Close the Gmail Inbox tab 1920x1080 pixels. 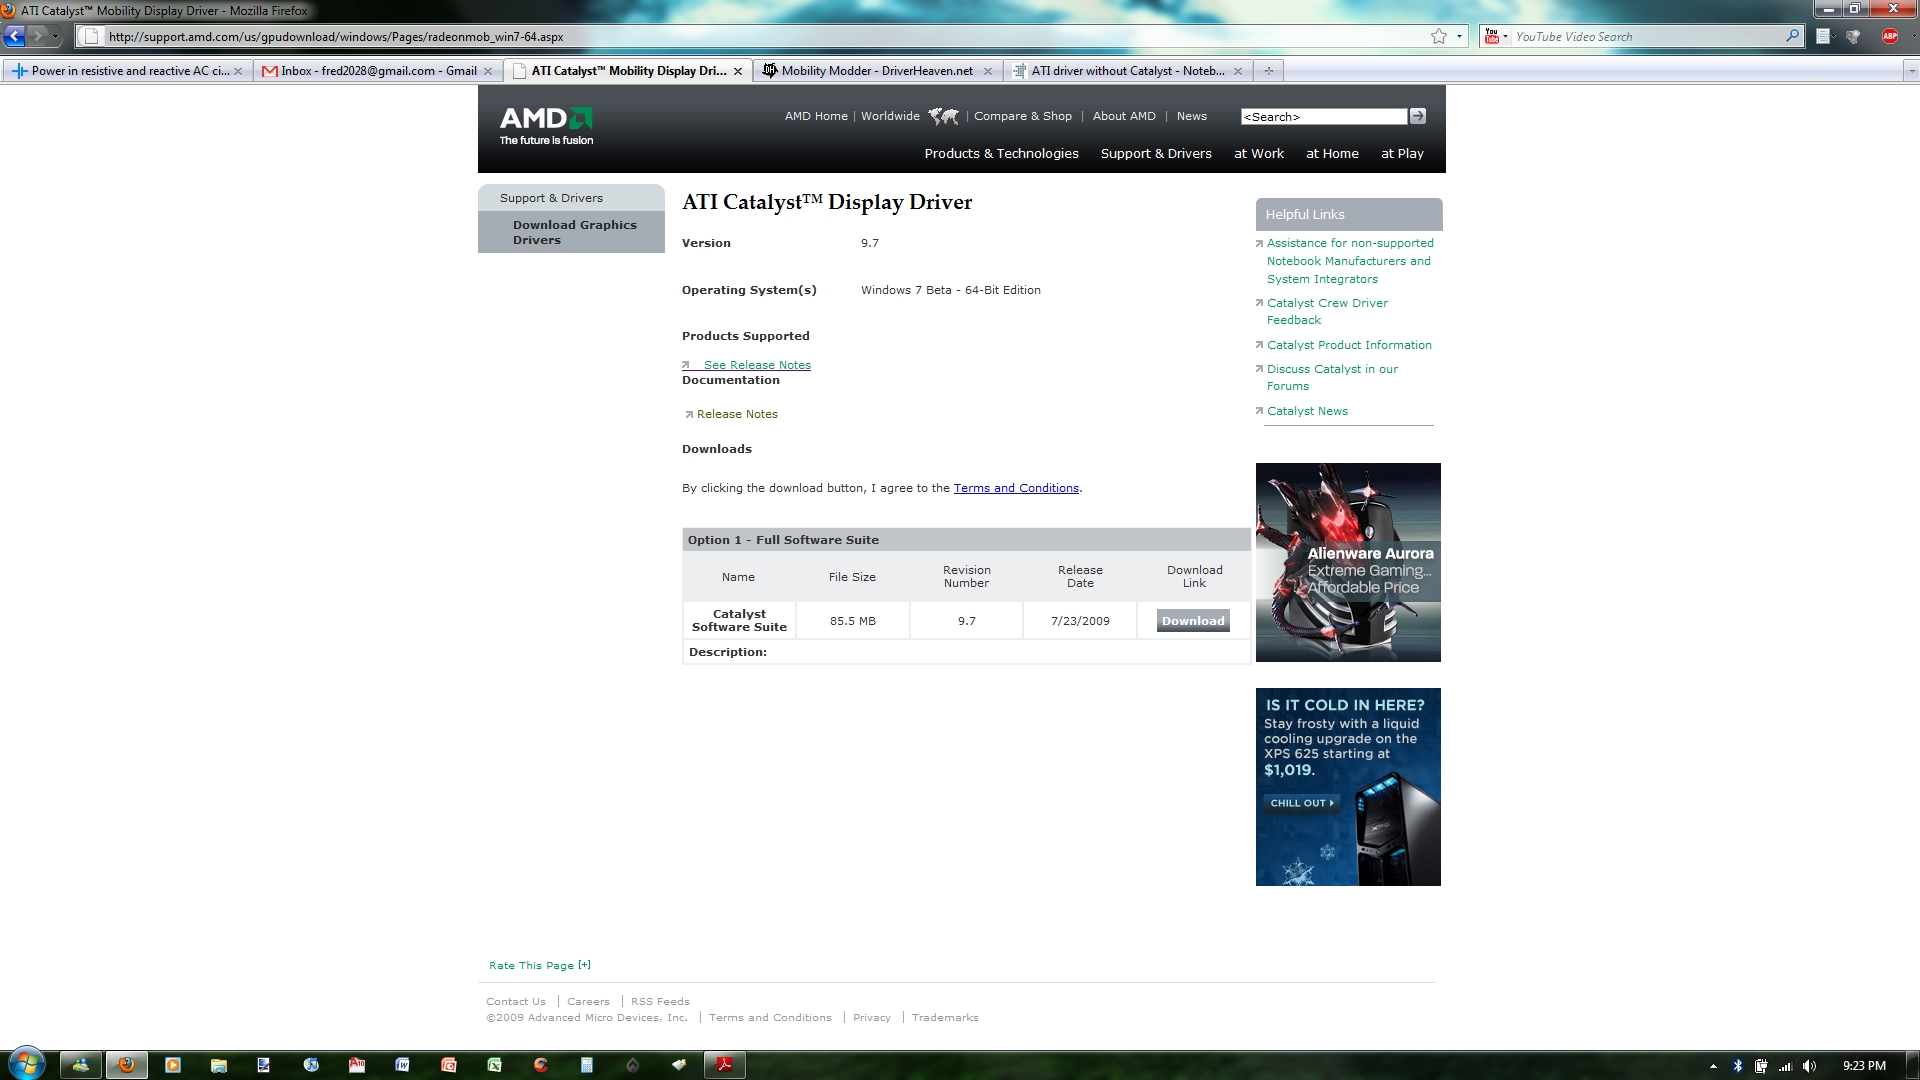point(488,71)
